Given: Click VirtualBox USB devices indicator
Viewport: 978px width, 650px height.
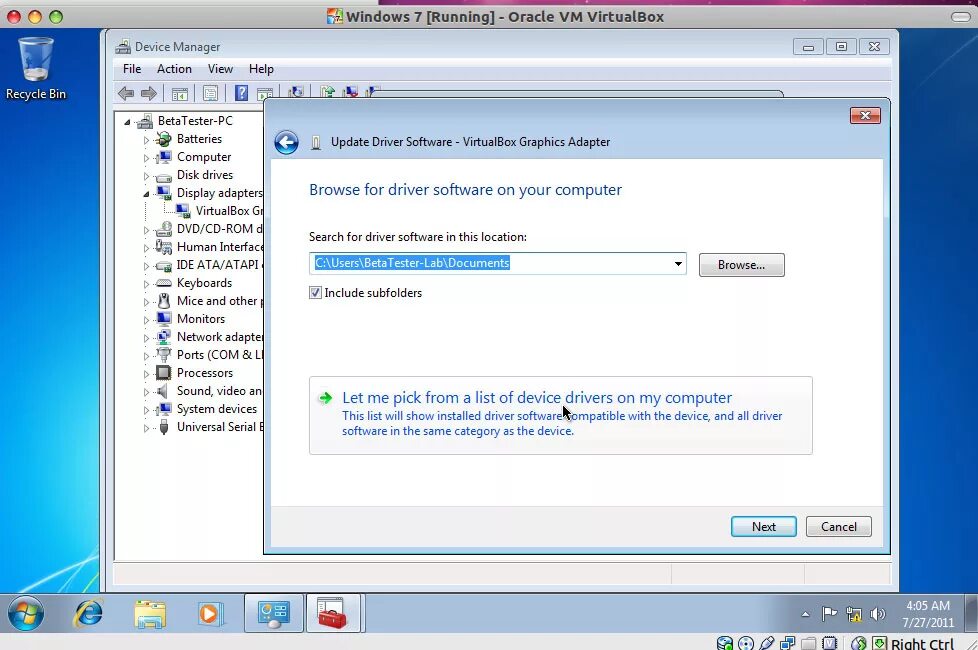Looking at the screenshot, I should [x=767, y=643].
